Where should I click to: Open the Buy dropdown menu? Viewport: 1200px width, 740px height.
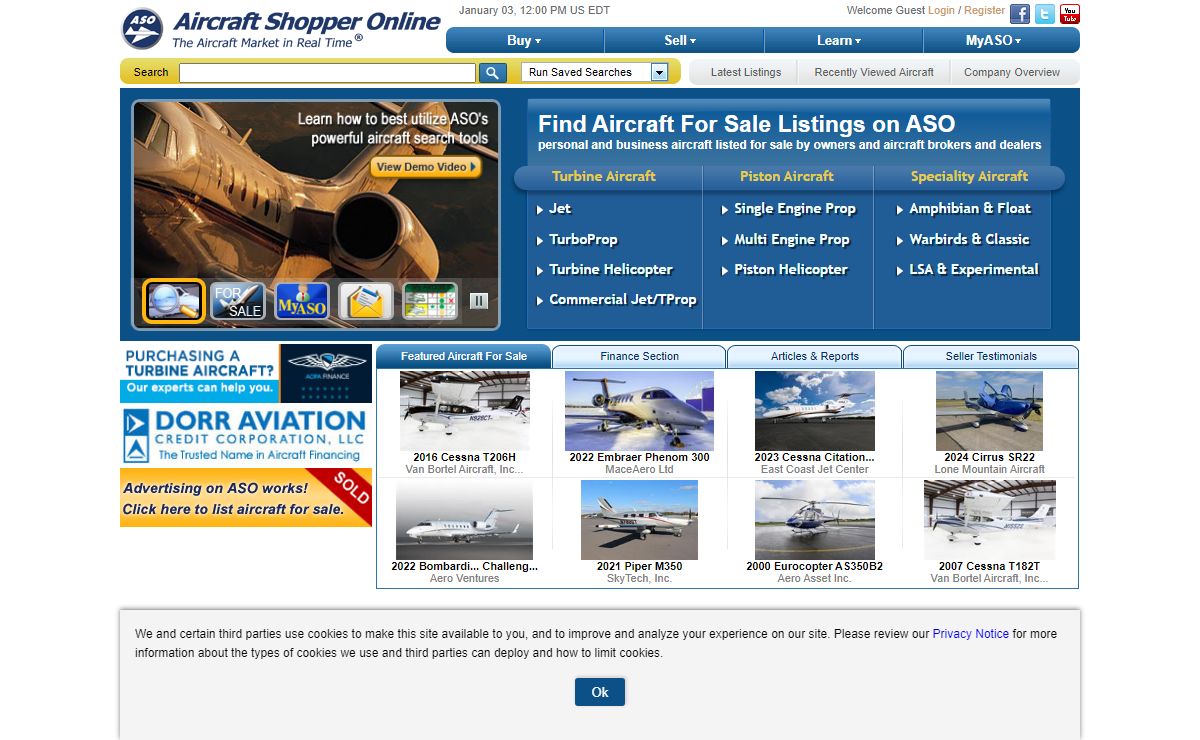pos(525,40)
